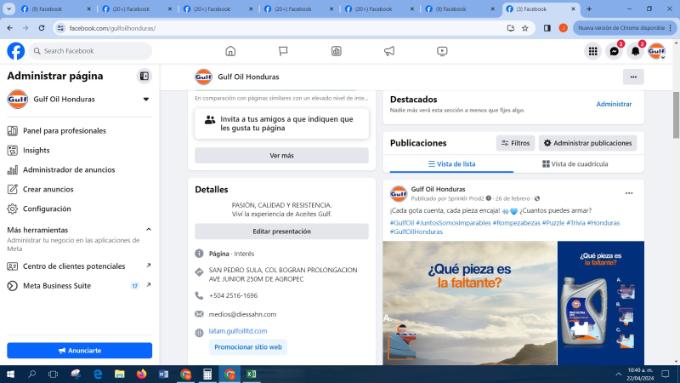Open Microsoft Edge from the taskbar
This screenshot has width=680, height=383.
pyautogui.click(x=98, y=374)
